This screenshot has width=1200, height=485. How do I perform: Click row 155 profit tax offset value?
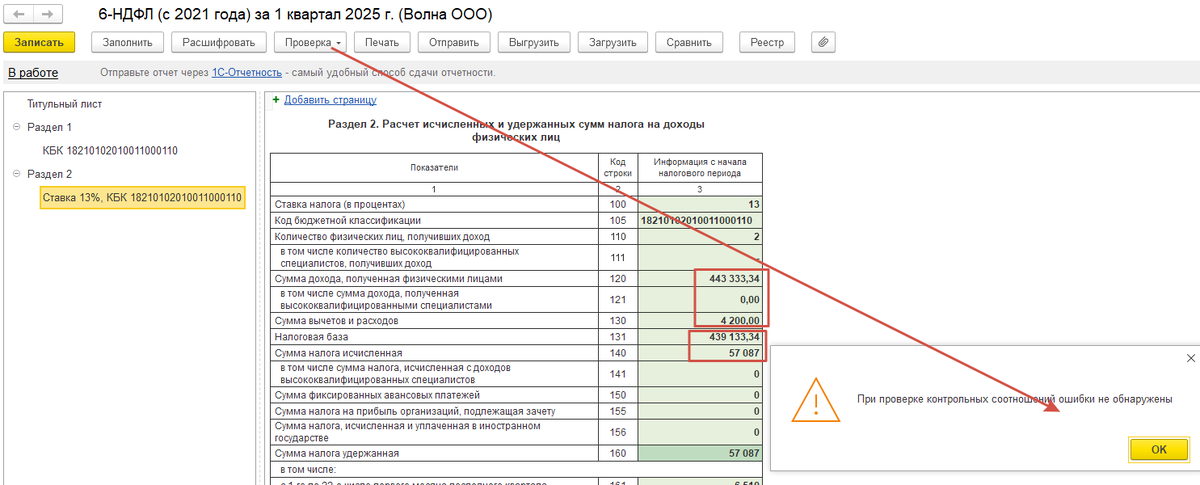click(700, 411)
